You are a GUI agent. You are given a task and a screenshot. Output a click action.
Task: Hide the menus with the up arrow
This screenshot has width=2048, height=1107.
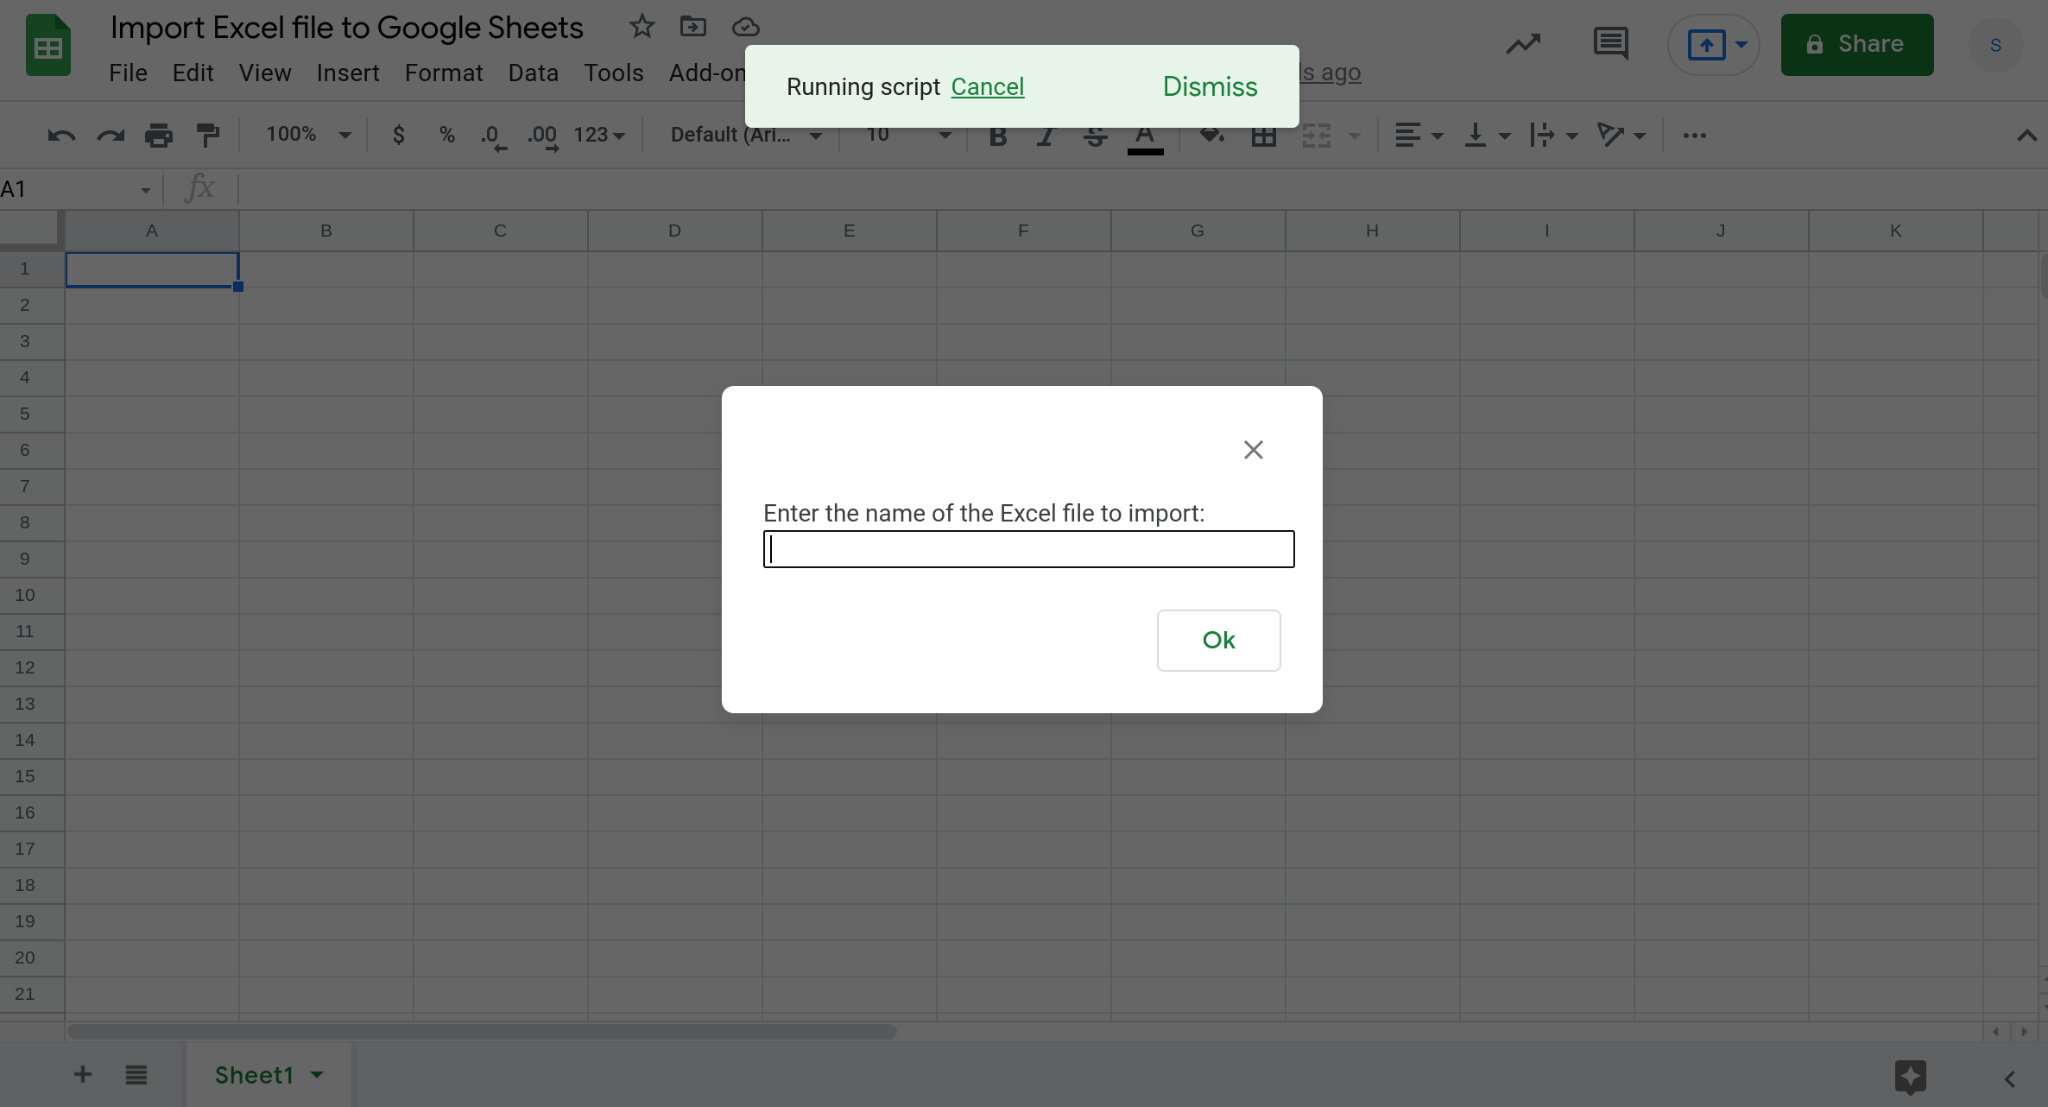click(2026, 135)
